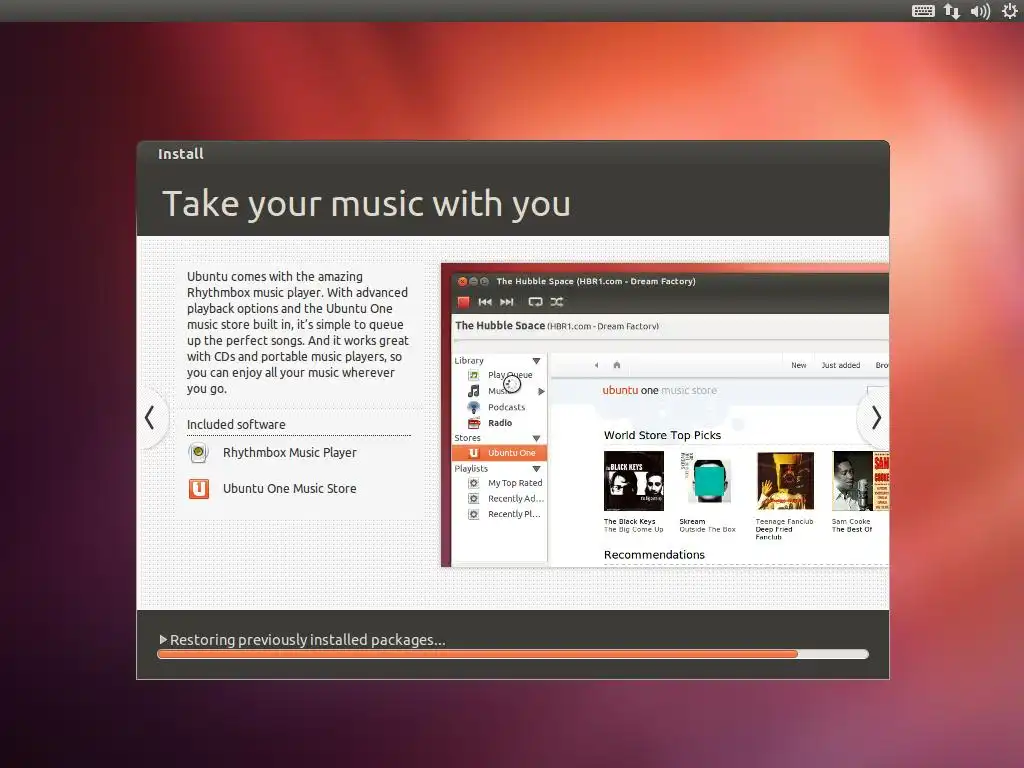The image size is (1024, 768).
Task: Click the Rhythmbox preview close button
Action: [x=462, y=281]
